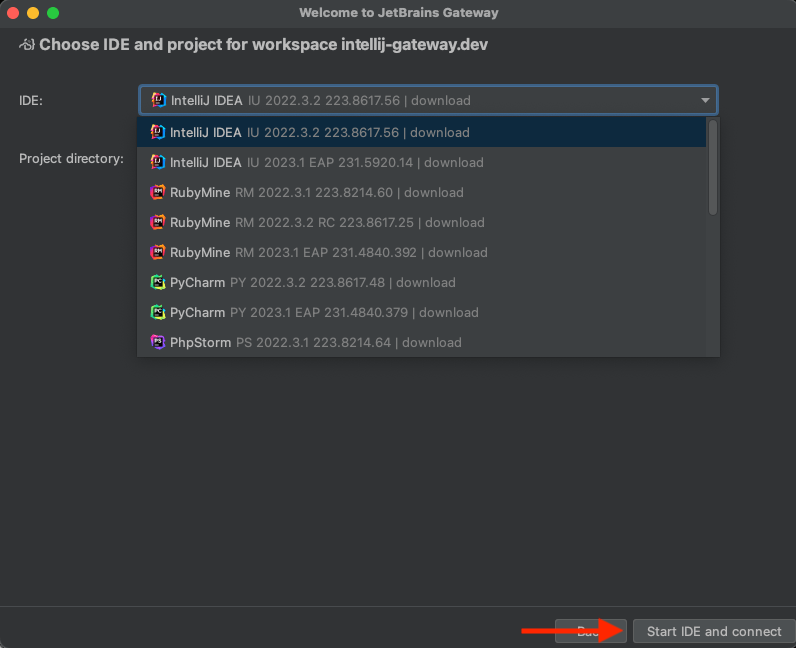Pick PhpStorm PS 2022.3.1 223.8214.64

pyautogui.click(x=421, y=342)
